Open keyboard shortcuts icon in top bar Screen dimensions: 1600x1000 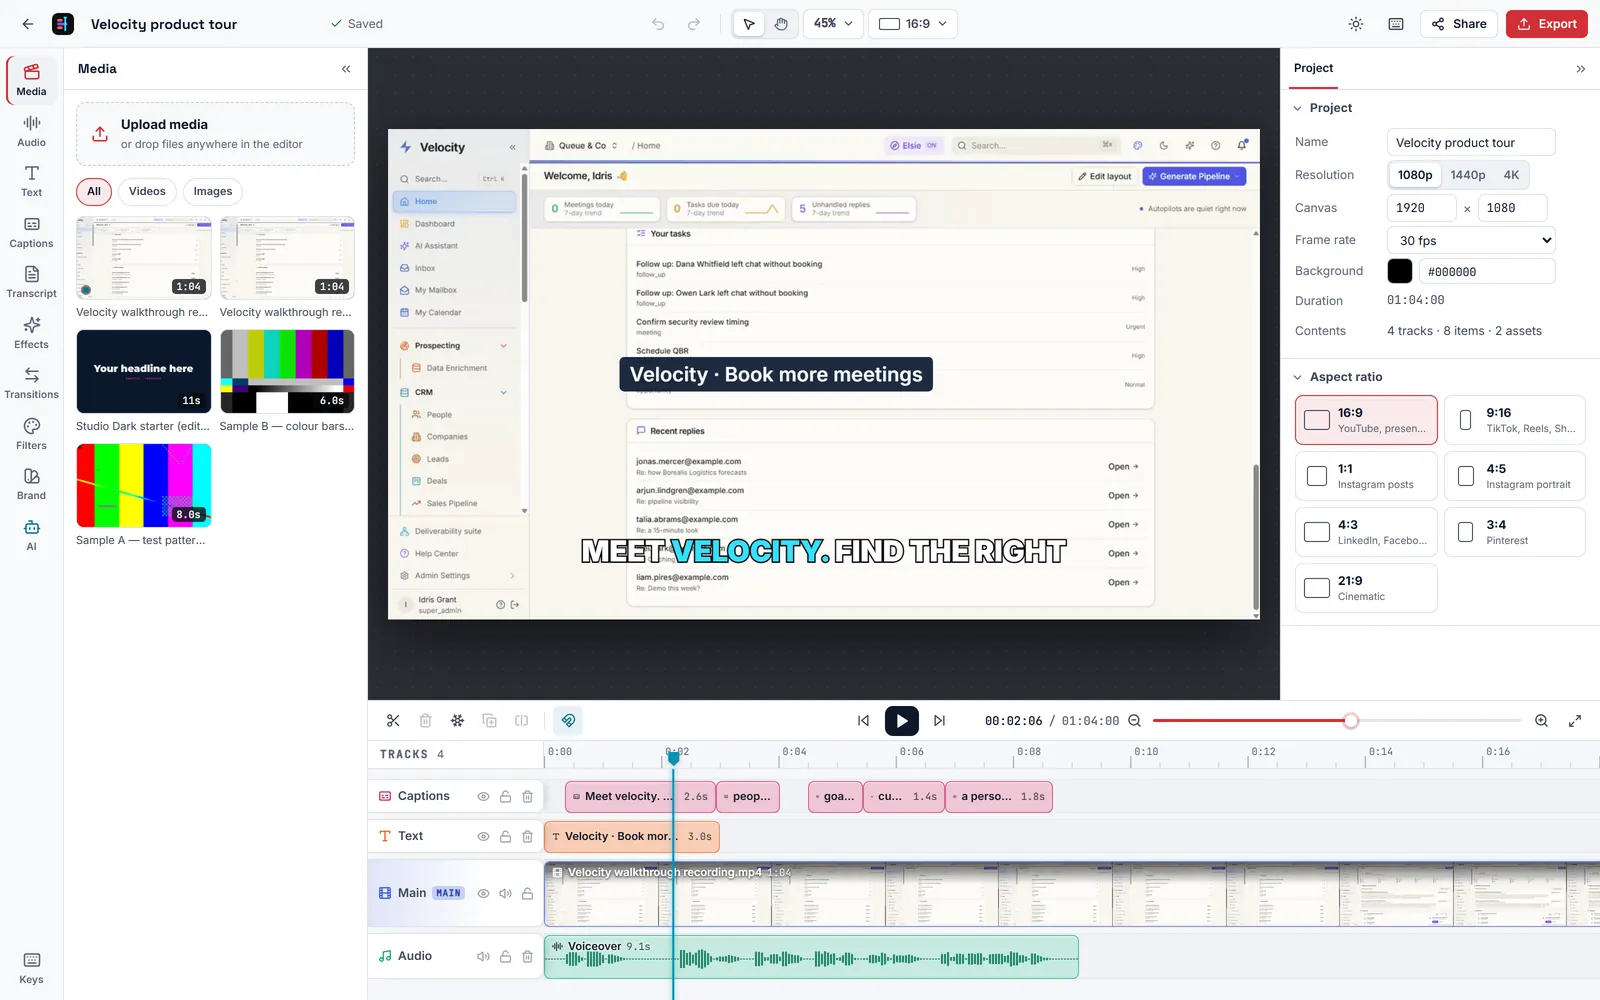tap(1396, 24)
